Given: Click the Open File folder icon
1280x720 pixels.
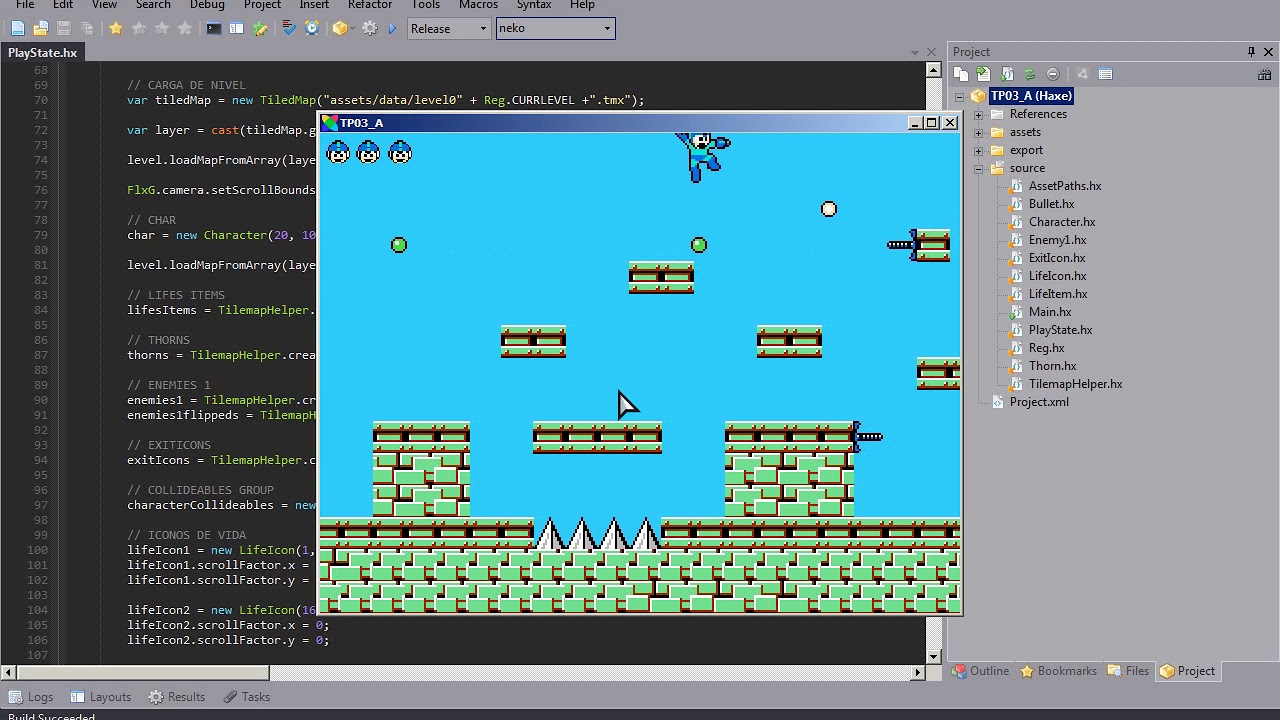Looking at the screenshot, I should (41, 29).
